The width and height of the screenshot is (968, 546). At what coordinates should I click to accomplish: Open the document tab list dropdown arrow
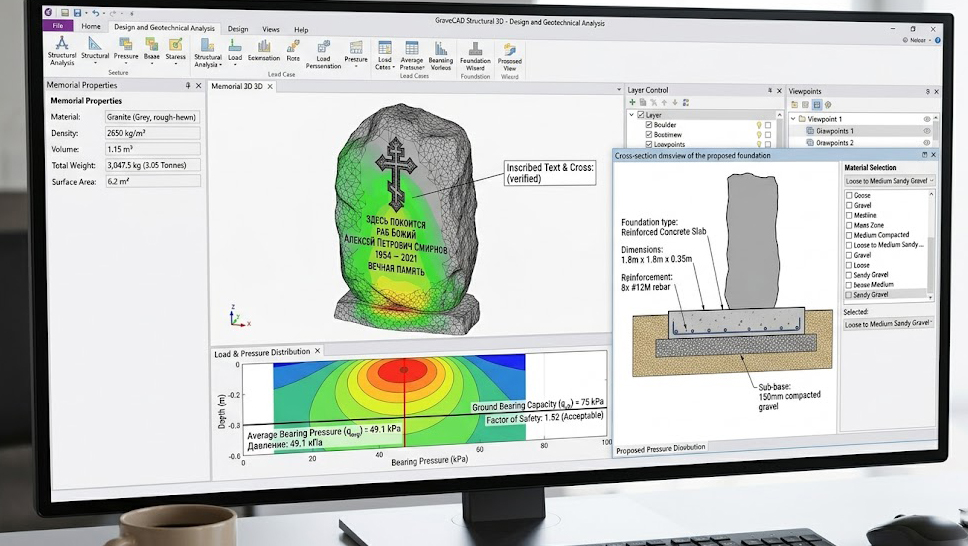click(619, 90)
